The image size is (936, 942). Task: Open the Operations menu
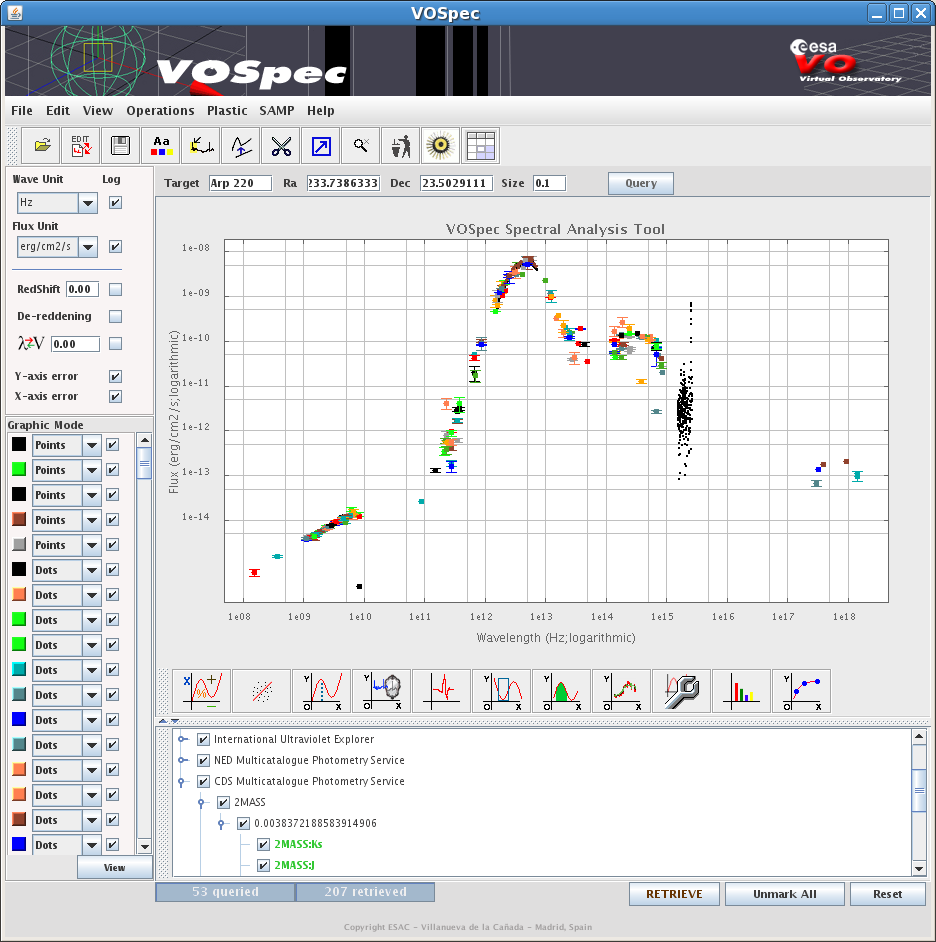click(160, 111)
